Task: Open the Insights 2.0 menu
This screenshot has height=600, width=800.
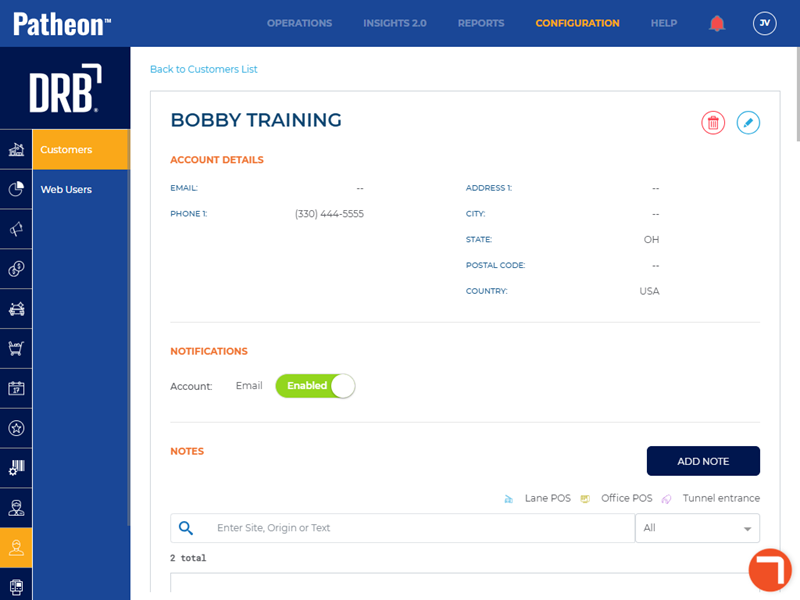Action: coord(395,23)
